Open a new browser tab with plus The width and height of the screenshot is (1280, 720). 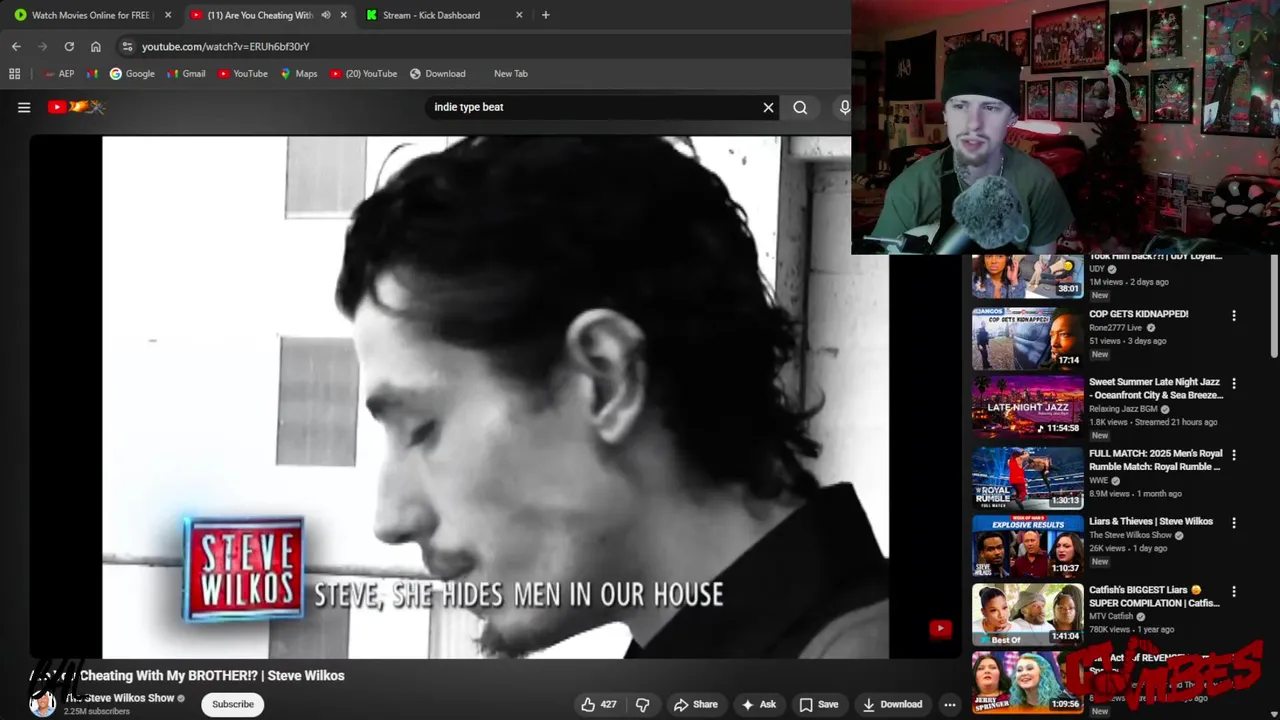545,15
